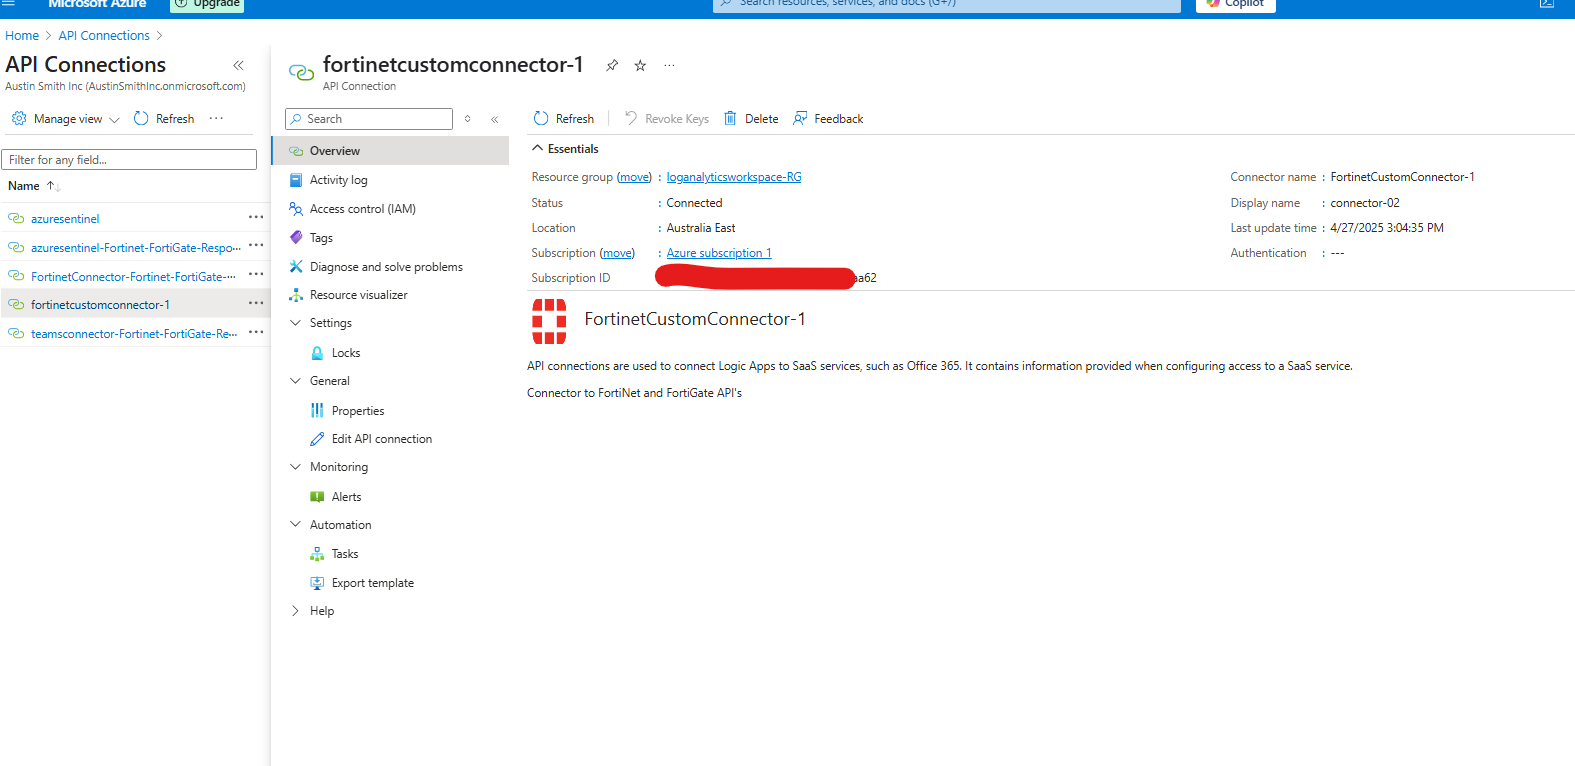Open loganalyticsworkspace-RG resource group
The width and height of the screenshot is (1575, 766).
734,177
